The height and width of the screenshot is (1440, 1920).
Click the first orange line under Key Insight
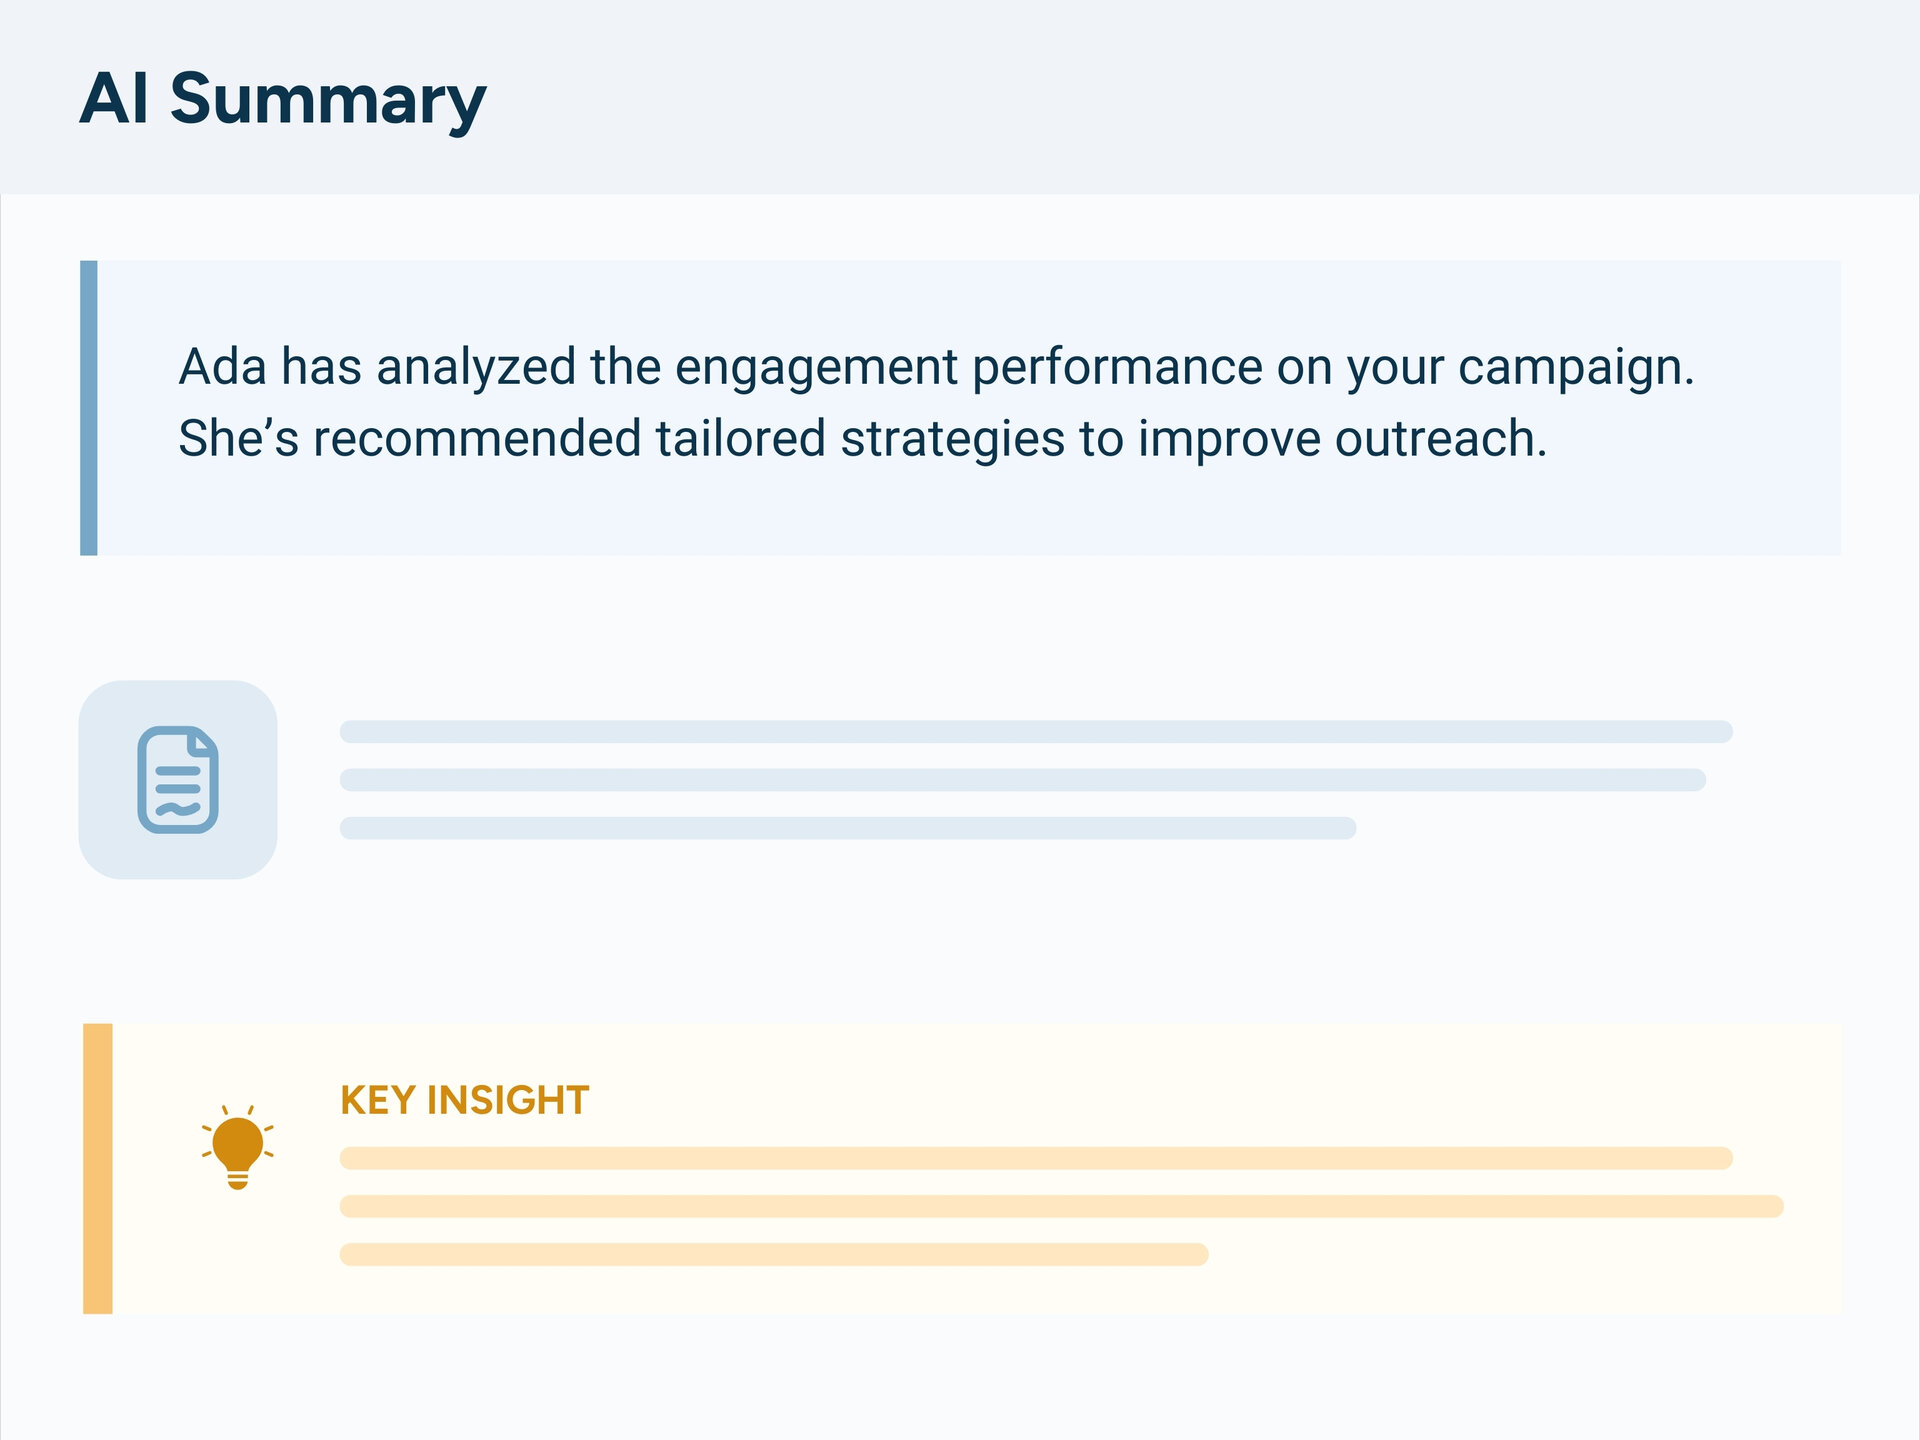pyautogui.click(x=1036, y=1158)
